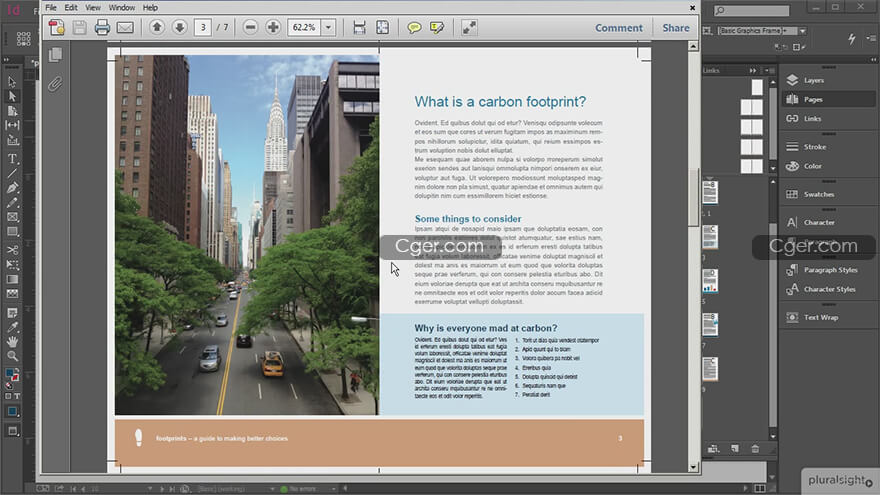
Task: Click the scrolling fit-width page icon
Action: pyautogui.click(x=359, y=28)
